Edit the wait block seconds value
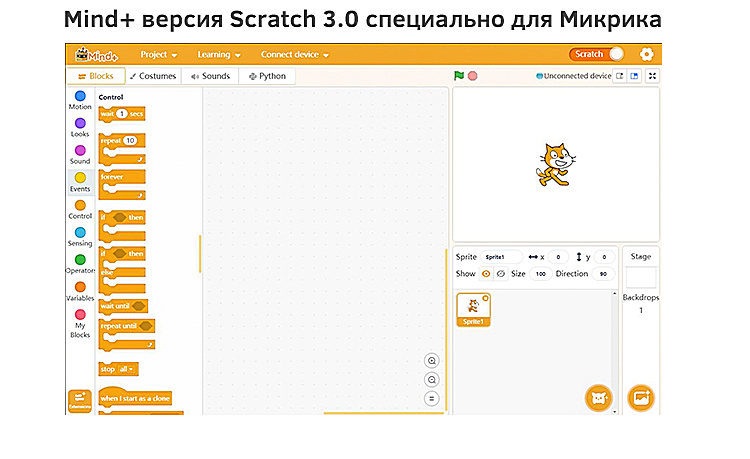The width and height of the screenshot is (750, 459). click(x=122, y=114)
